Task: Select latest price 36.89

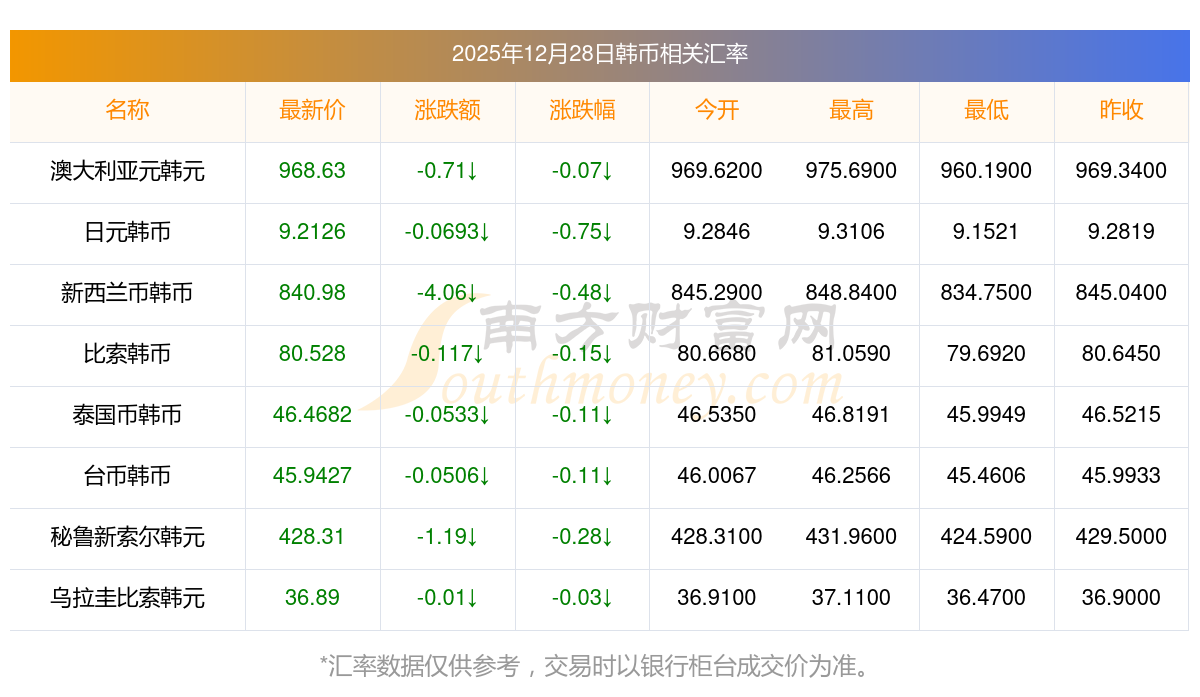Action: 312,598
